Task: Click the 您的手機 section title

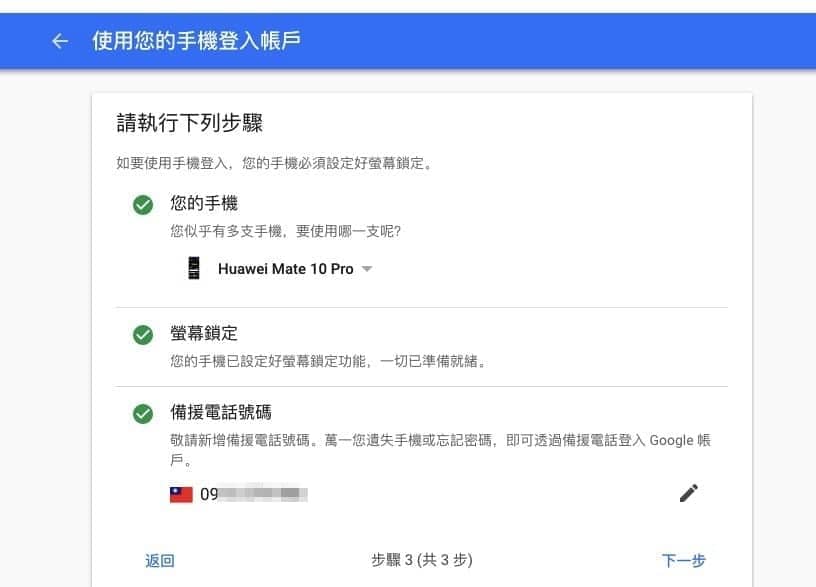Action: pos(204,203)
